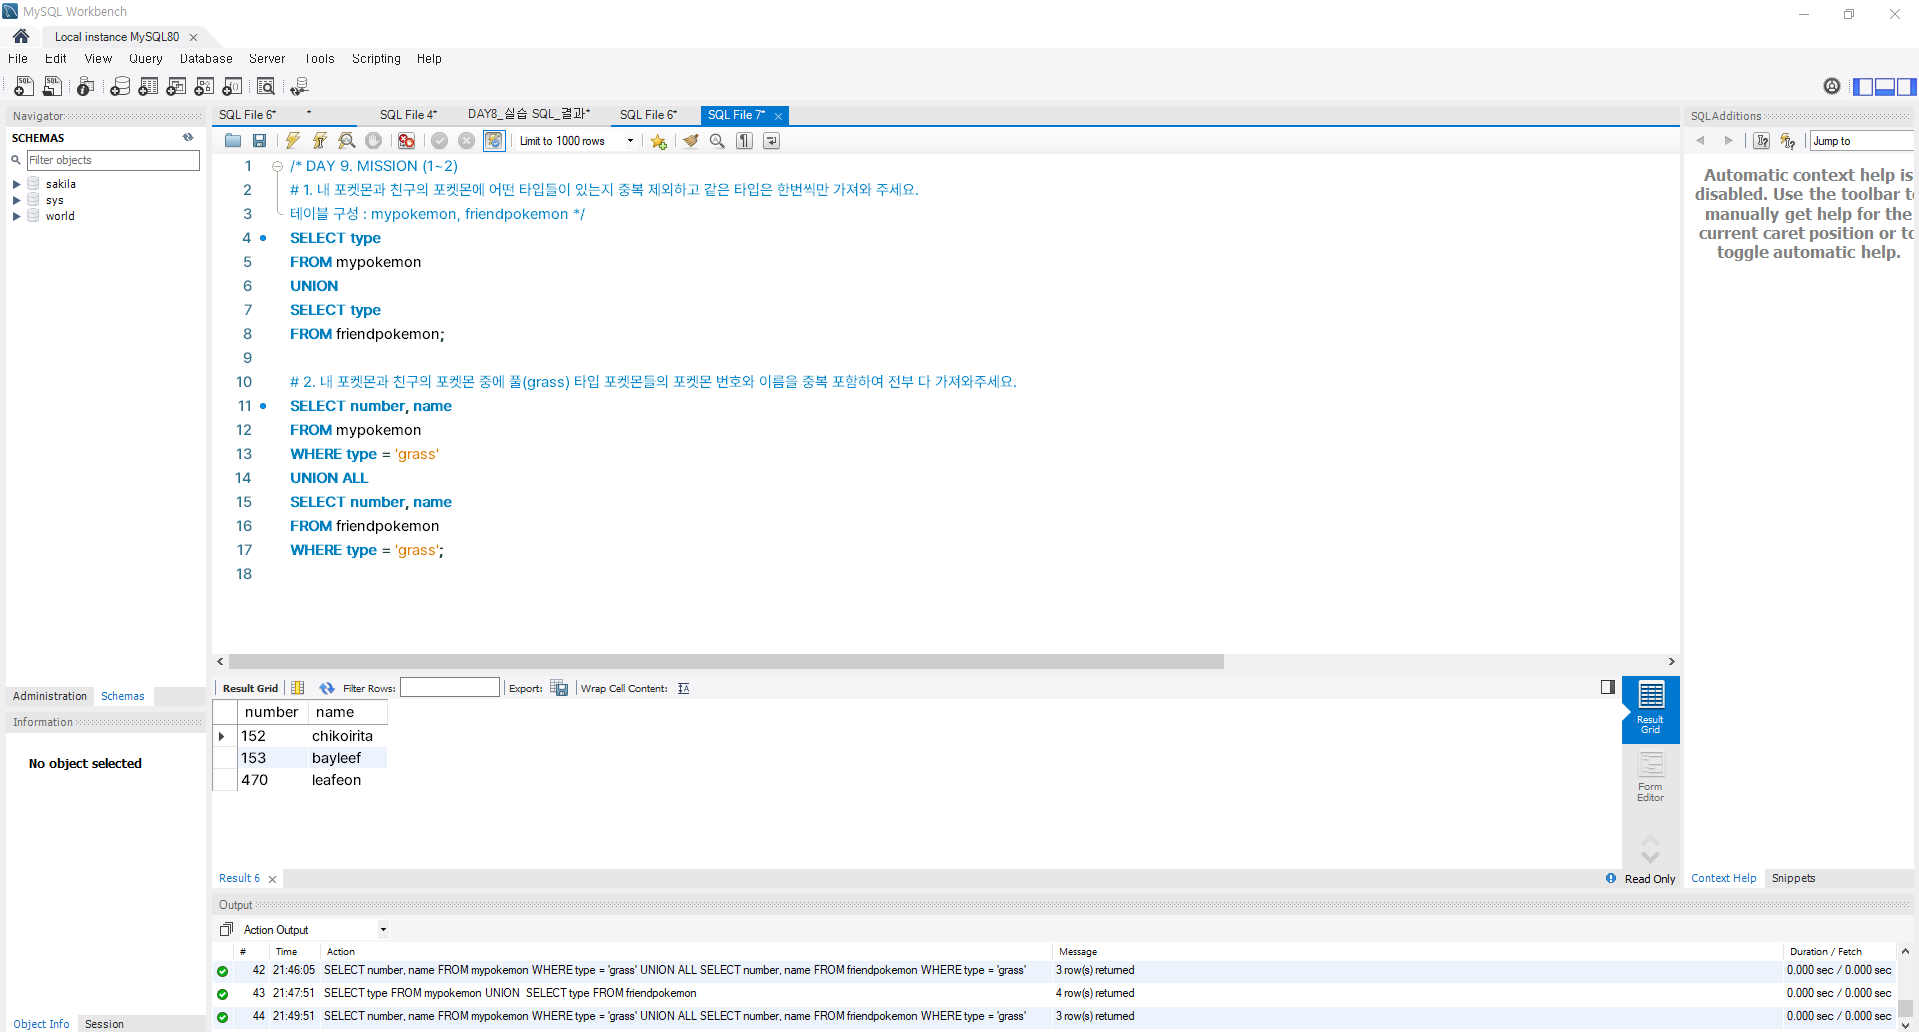This screenshot has height=1032, width=1919.
Task: Expand the sys schema
Action: 16,200
